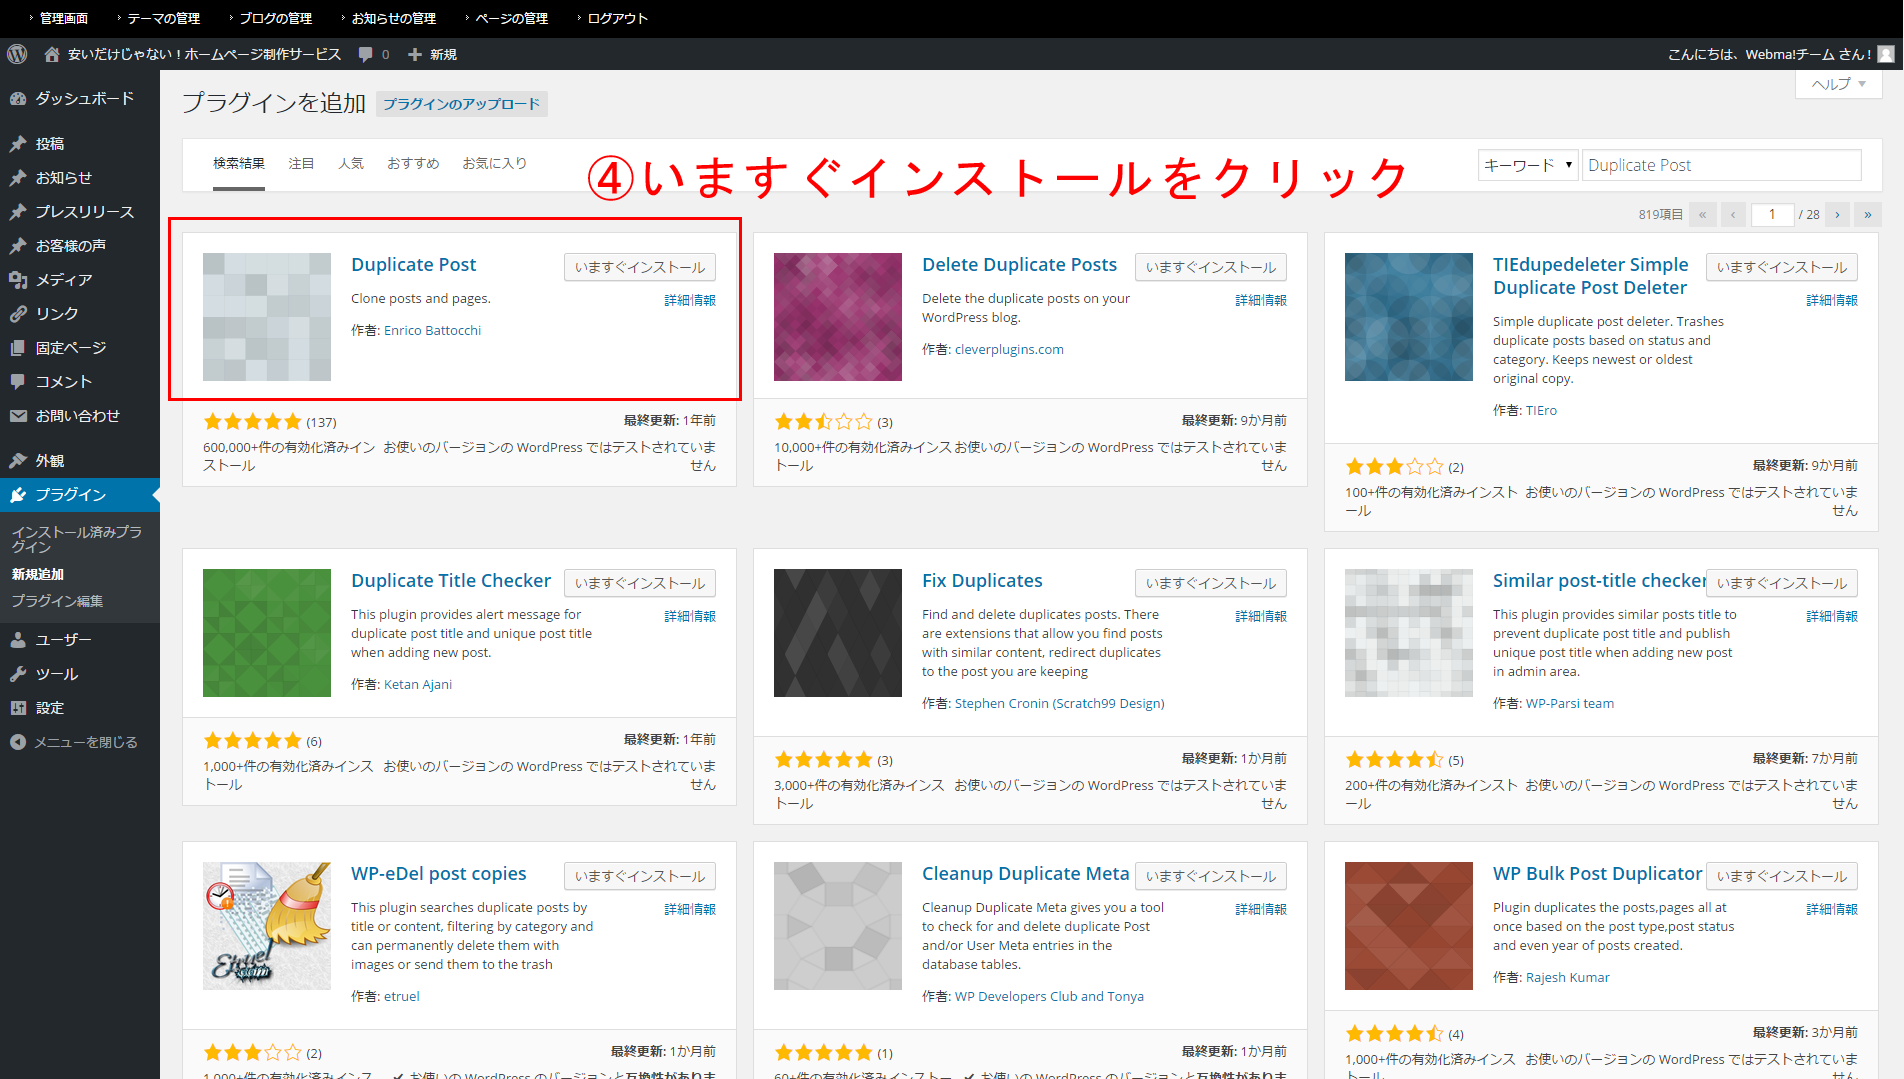Click the お客様の声 pin icon

[18, 246]
